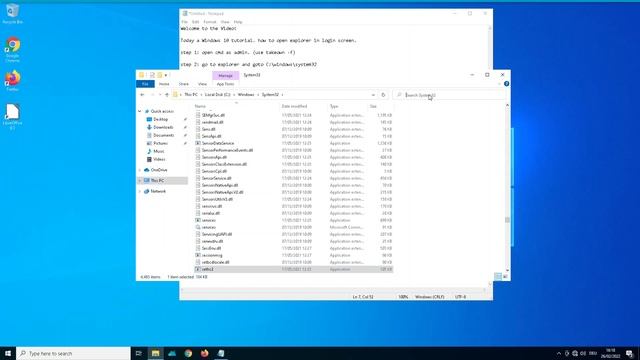The image size is (640, 360).
Task: Open the App Tools ribbon tab
Action: (225, 84)
